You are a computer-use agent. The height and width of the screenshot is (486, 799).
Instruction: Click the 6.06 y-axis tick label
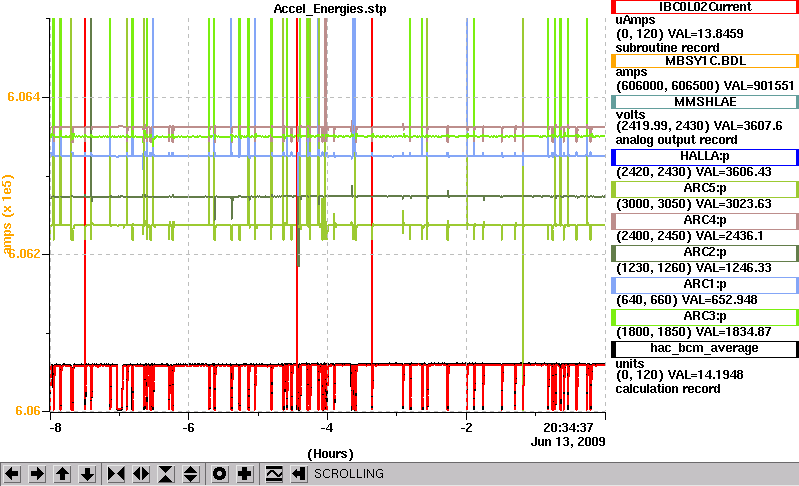tap(28, 411)
